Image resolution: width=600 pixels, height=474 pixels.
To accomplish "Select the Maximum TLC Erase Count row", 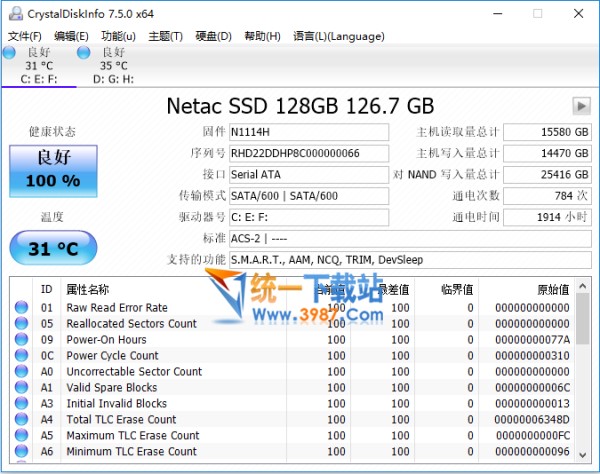I will [292, 435].
